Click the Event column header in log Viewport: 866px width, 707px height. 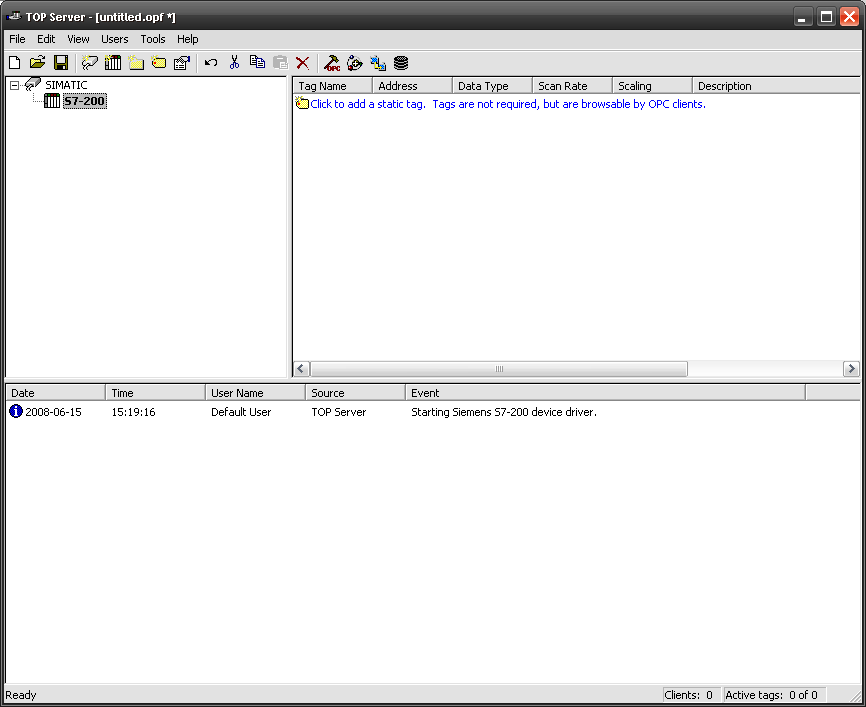coord(604,393)
